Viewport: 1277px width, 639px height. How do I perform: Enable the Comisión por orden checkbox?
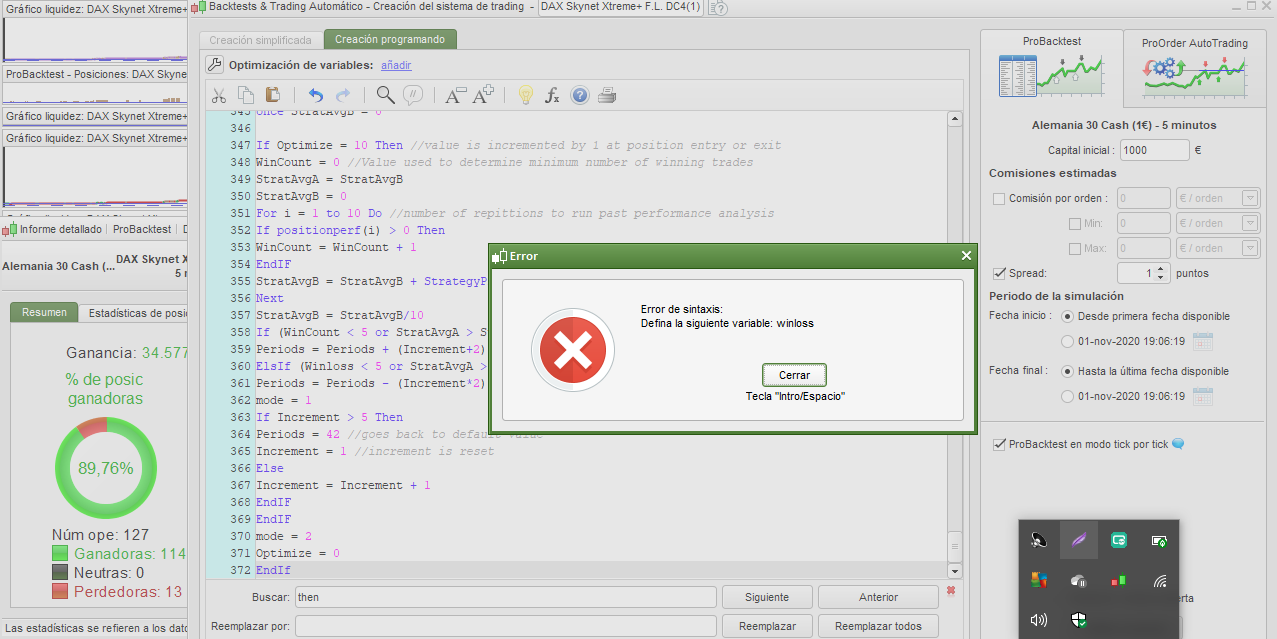(x=999, y=199)
